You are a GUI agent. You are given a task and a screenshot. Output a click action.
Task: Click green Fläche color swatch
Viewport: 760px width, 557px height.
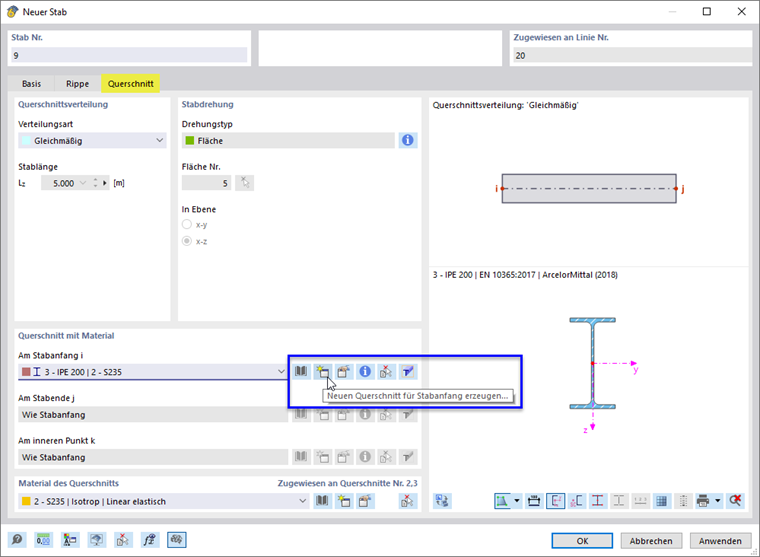pyautogui.click(x=190, y=141)
